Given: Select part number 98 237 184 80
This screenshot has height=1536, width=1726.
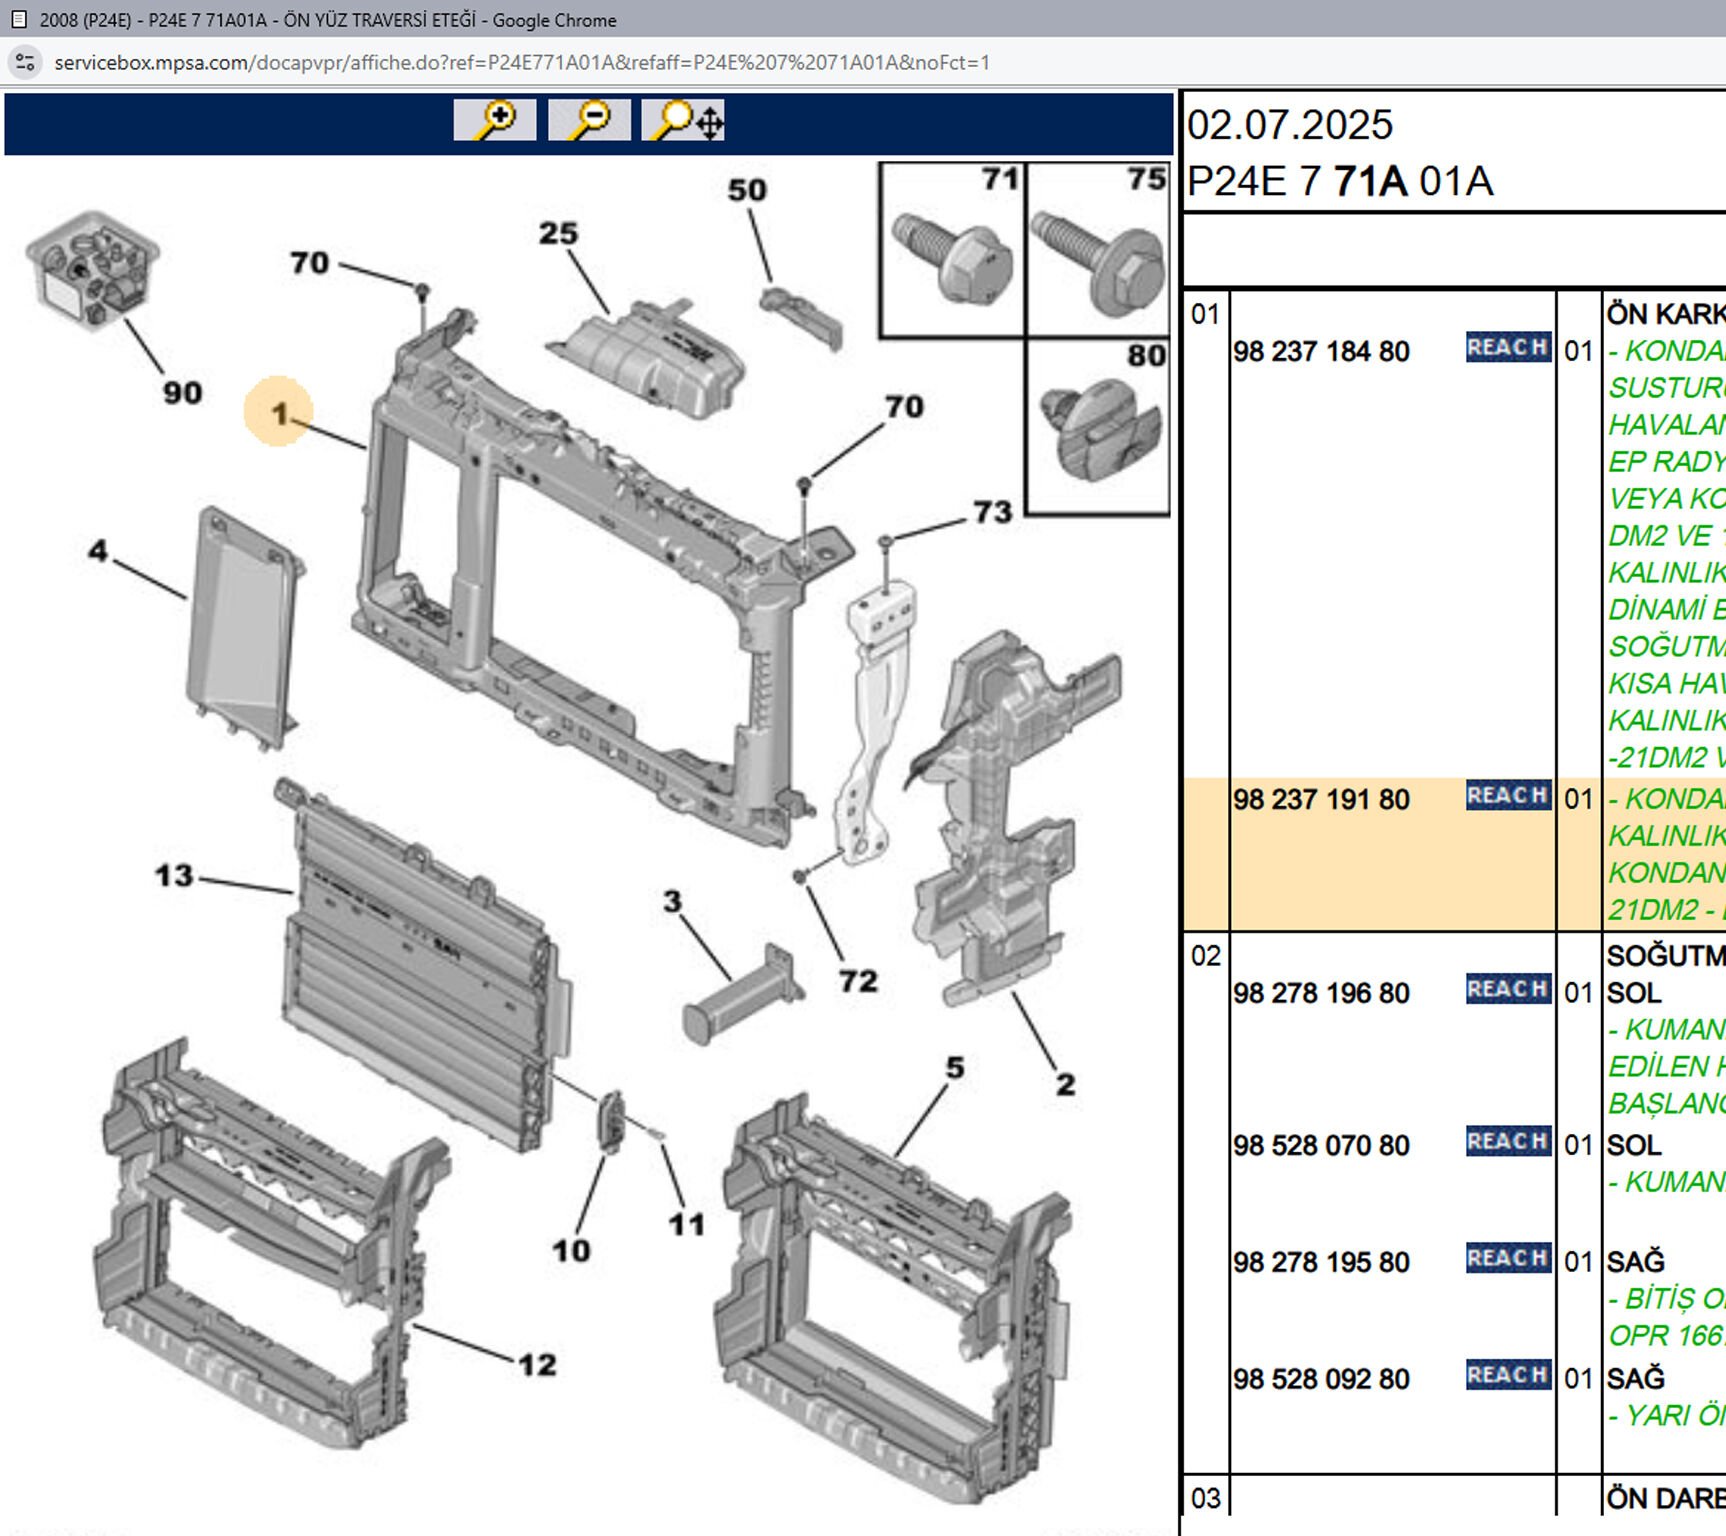Looking at the screenshot, I should [1321, 352].
